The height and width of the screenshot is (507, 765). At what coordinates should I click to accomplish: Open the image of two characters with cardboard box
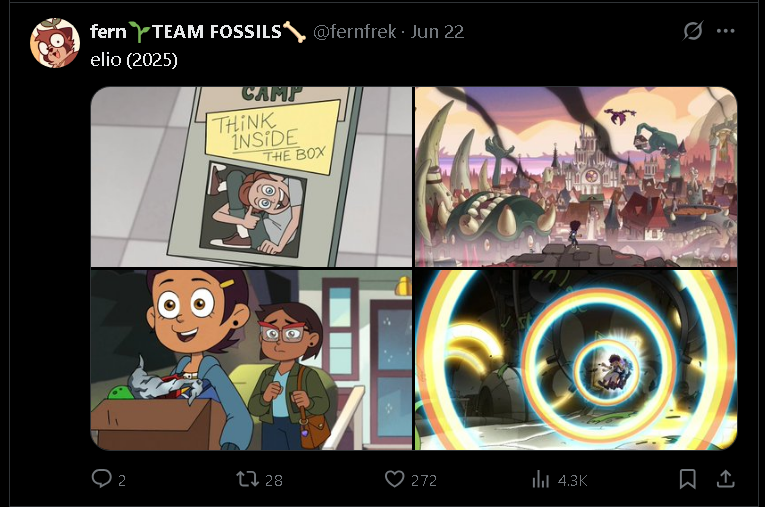tap(251, 360)
